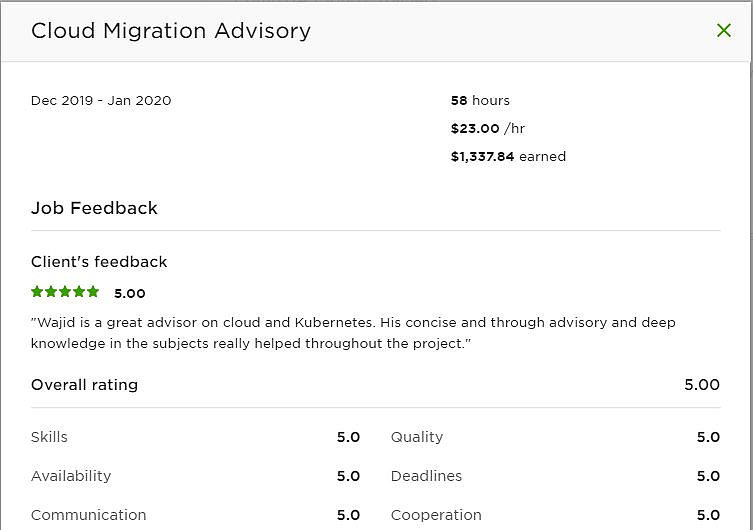Click the 'Availability' rating label
The height and width of the screenshot is (530, 753).
71,476
